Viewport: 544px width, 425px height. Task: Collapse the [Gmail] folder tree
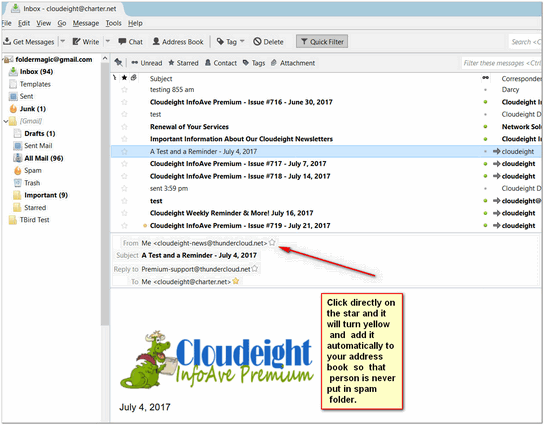click(x=6, y=121)
